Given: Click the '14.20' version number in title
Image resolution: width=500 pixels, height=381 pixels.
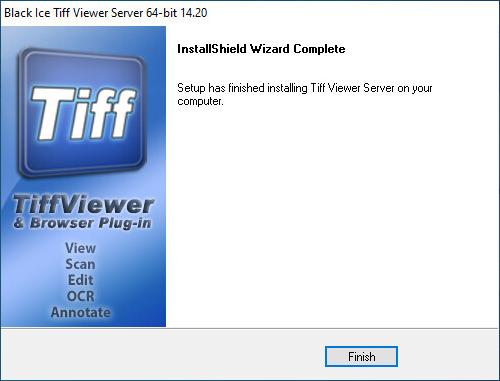Looking at the screenshot, I should [x=194, y=13].
